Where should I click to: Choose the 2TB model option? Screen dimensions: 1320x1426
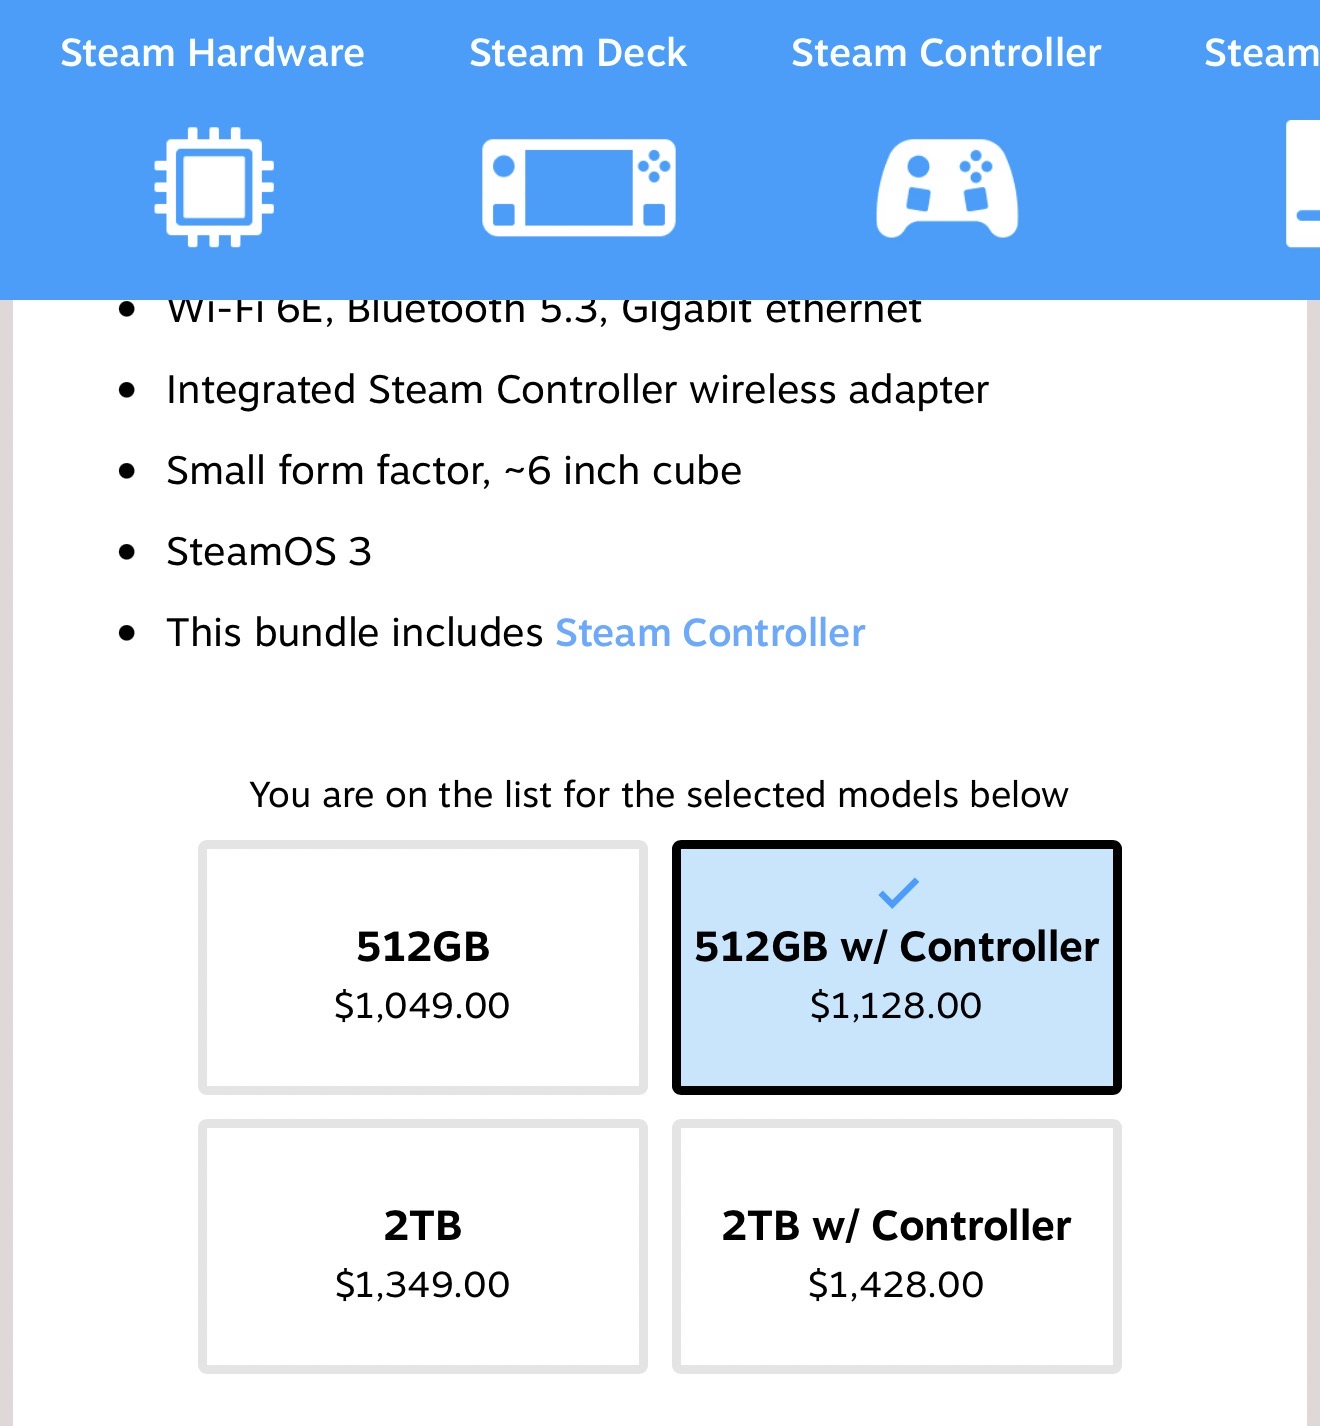point(423,1246)
